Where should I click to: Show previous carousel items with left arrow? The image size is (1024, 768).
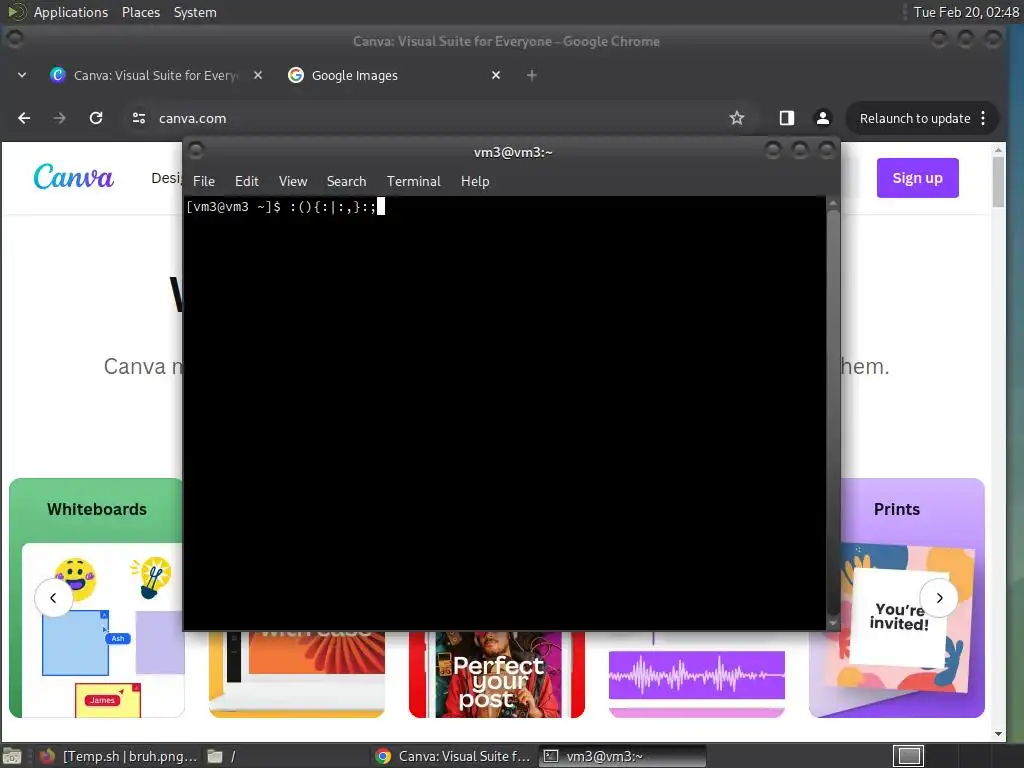(53, 598)
